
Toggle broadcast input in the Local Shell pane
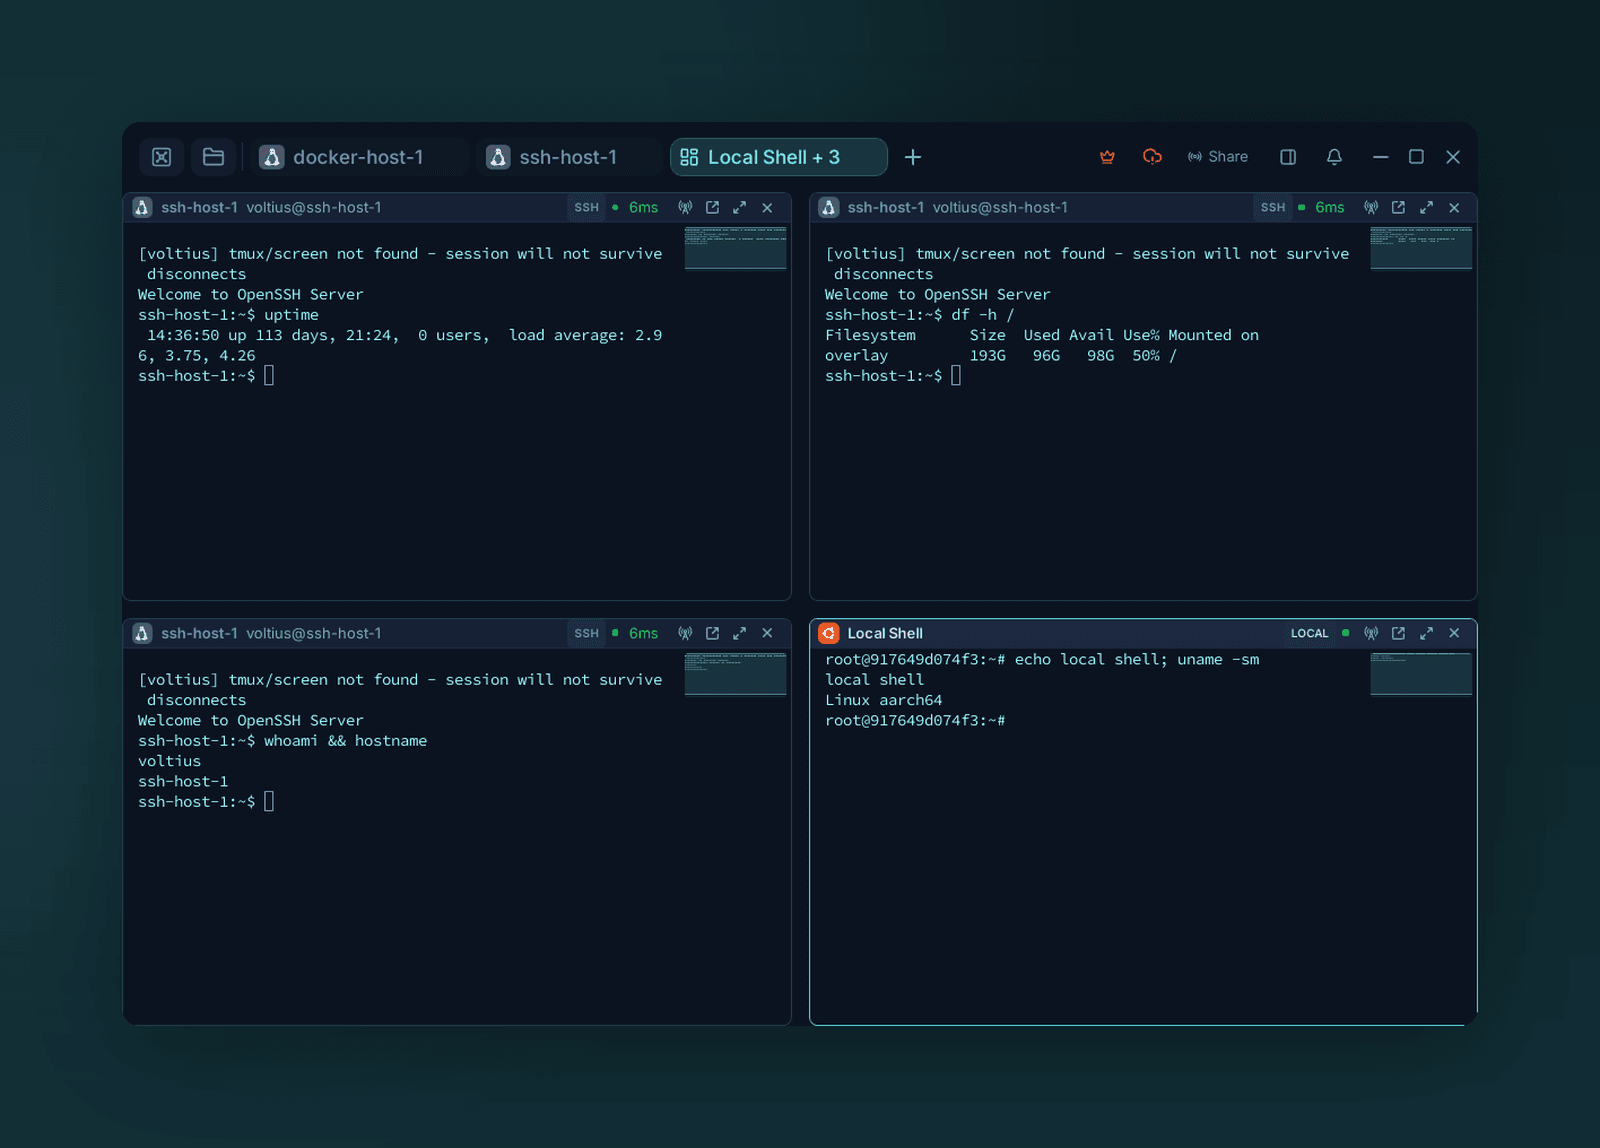pyautogui.click(x=1371, y=633)
